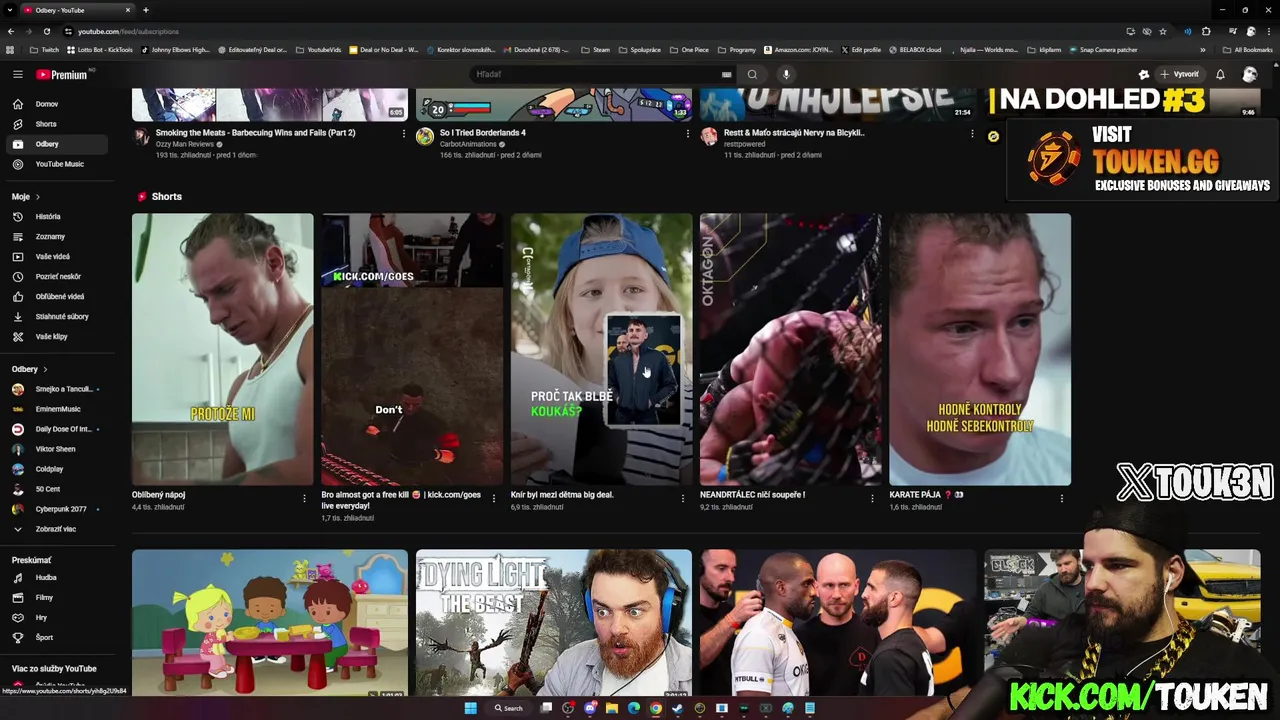Open Smoking the Meats video title

coord(255,132)
